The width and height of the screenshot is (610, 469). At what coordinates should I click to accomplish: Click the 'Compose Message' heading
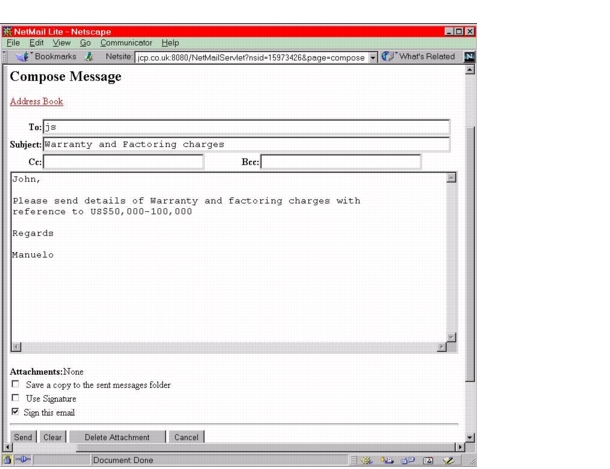66,76
